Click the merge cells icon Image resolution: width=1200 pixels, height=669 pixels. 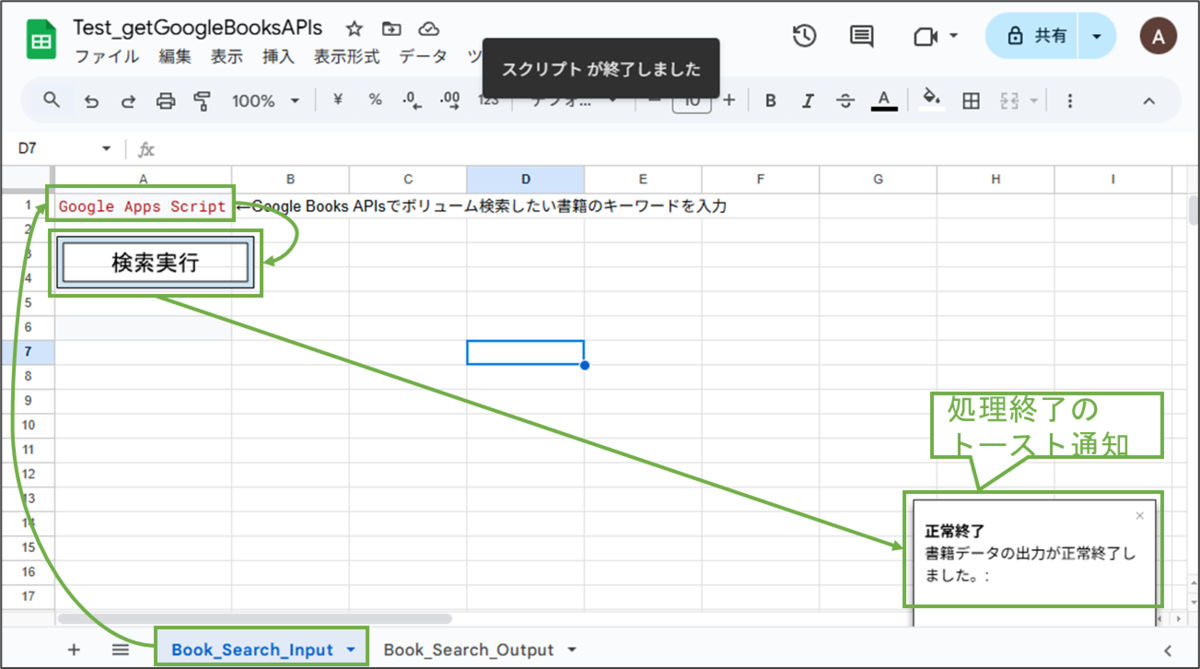[x=1008, y=101]
